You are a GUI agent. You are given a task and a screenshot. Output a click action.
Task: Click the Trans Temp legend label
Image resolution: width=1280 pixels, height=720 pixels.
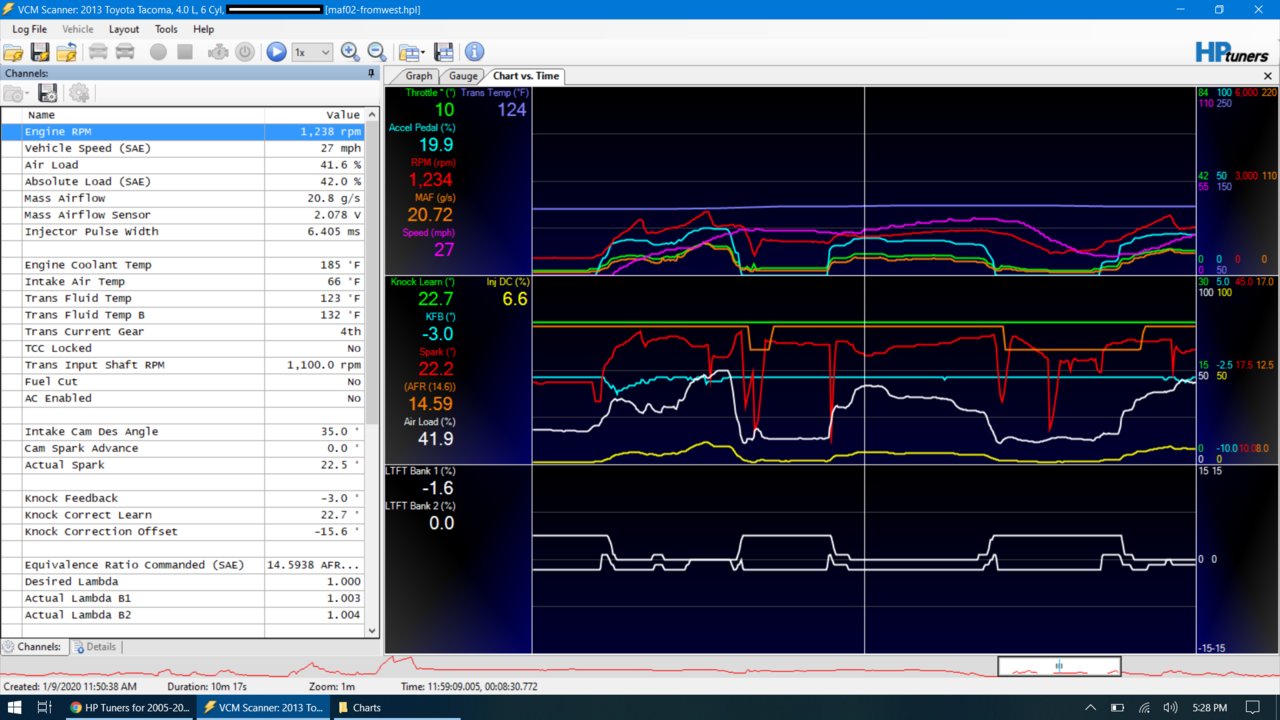(x=494, y=93)
